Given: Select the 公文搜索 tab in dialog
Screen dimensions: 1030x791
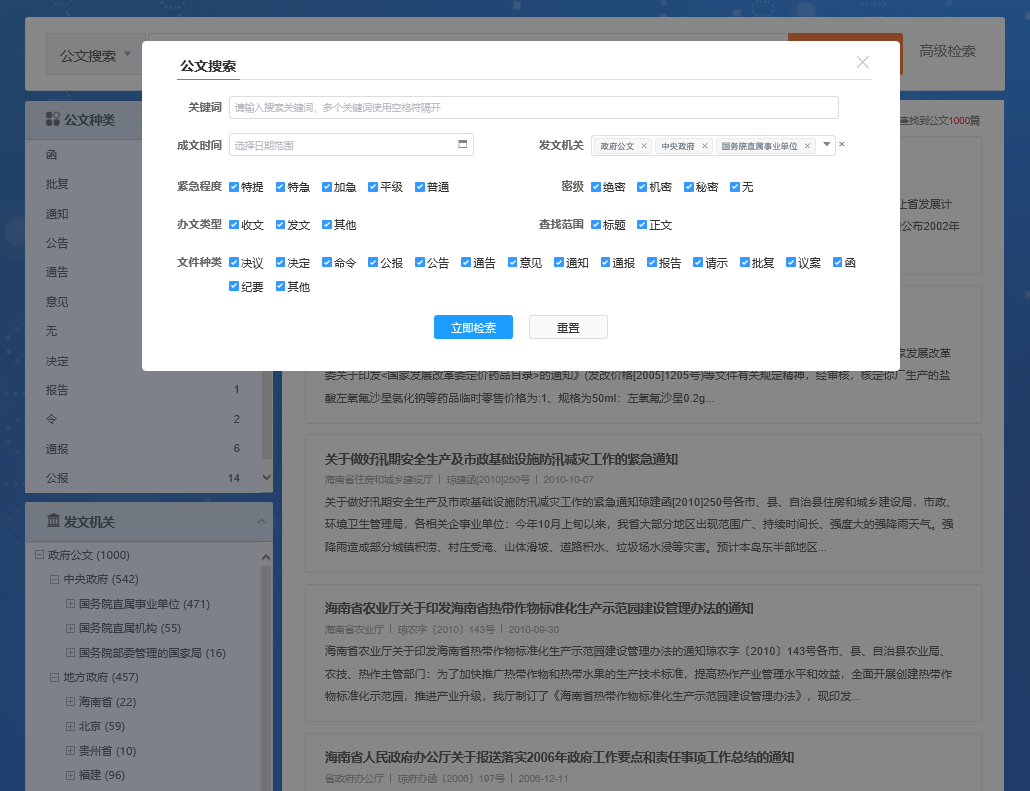Looking at the screenshot, I should click(x=208, y=66).
